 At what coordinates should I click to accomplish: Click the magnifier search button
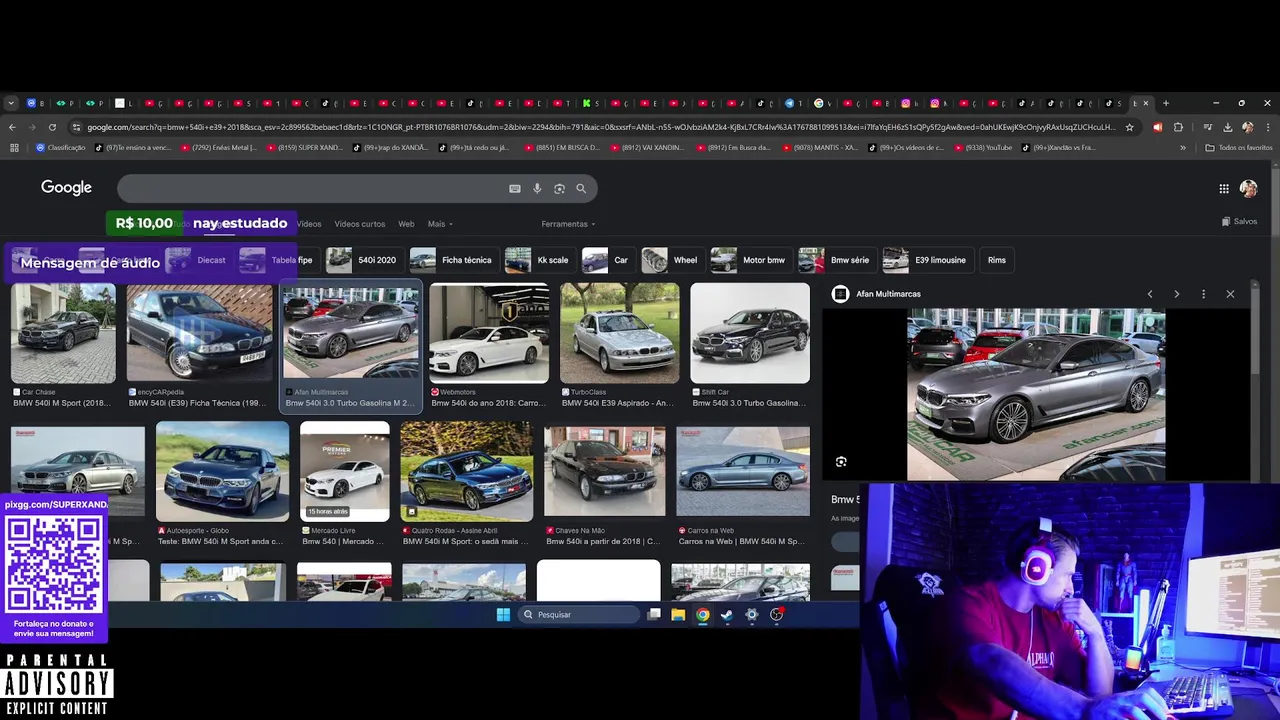(581, 188)
